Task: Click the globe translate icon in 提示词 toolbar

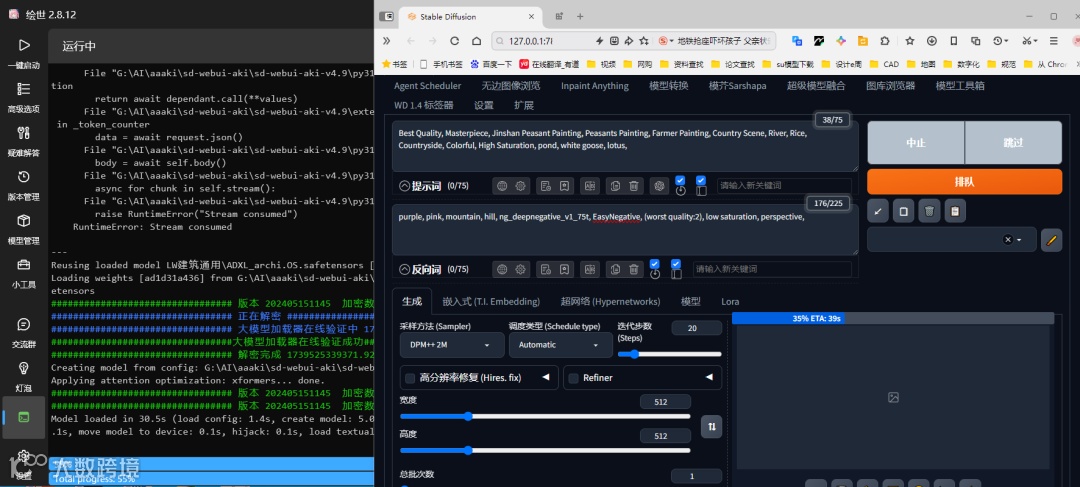Action: tap(502, 185)
